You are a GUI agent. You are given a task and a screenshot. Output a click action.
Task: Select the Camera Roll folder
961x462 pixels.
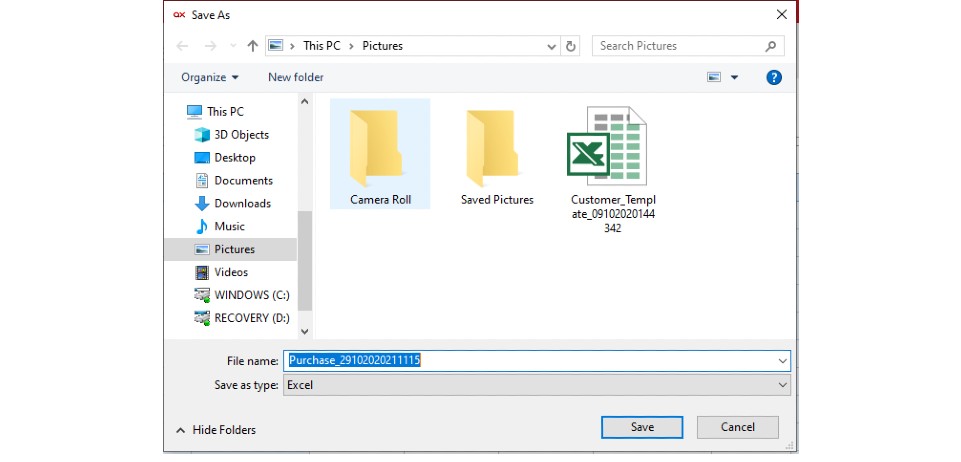pyautogui.click(x=380, y=154)
